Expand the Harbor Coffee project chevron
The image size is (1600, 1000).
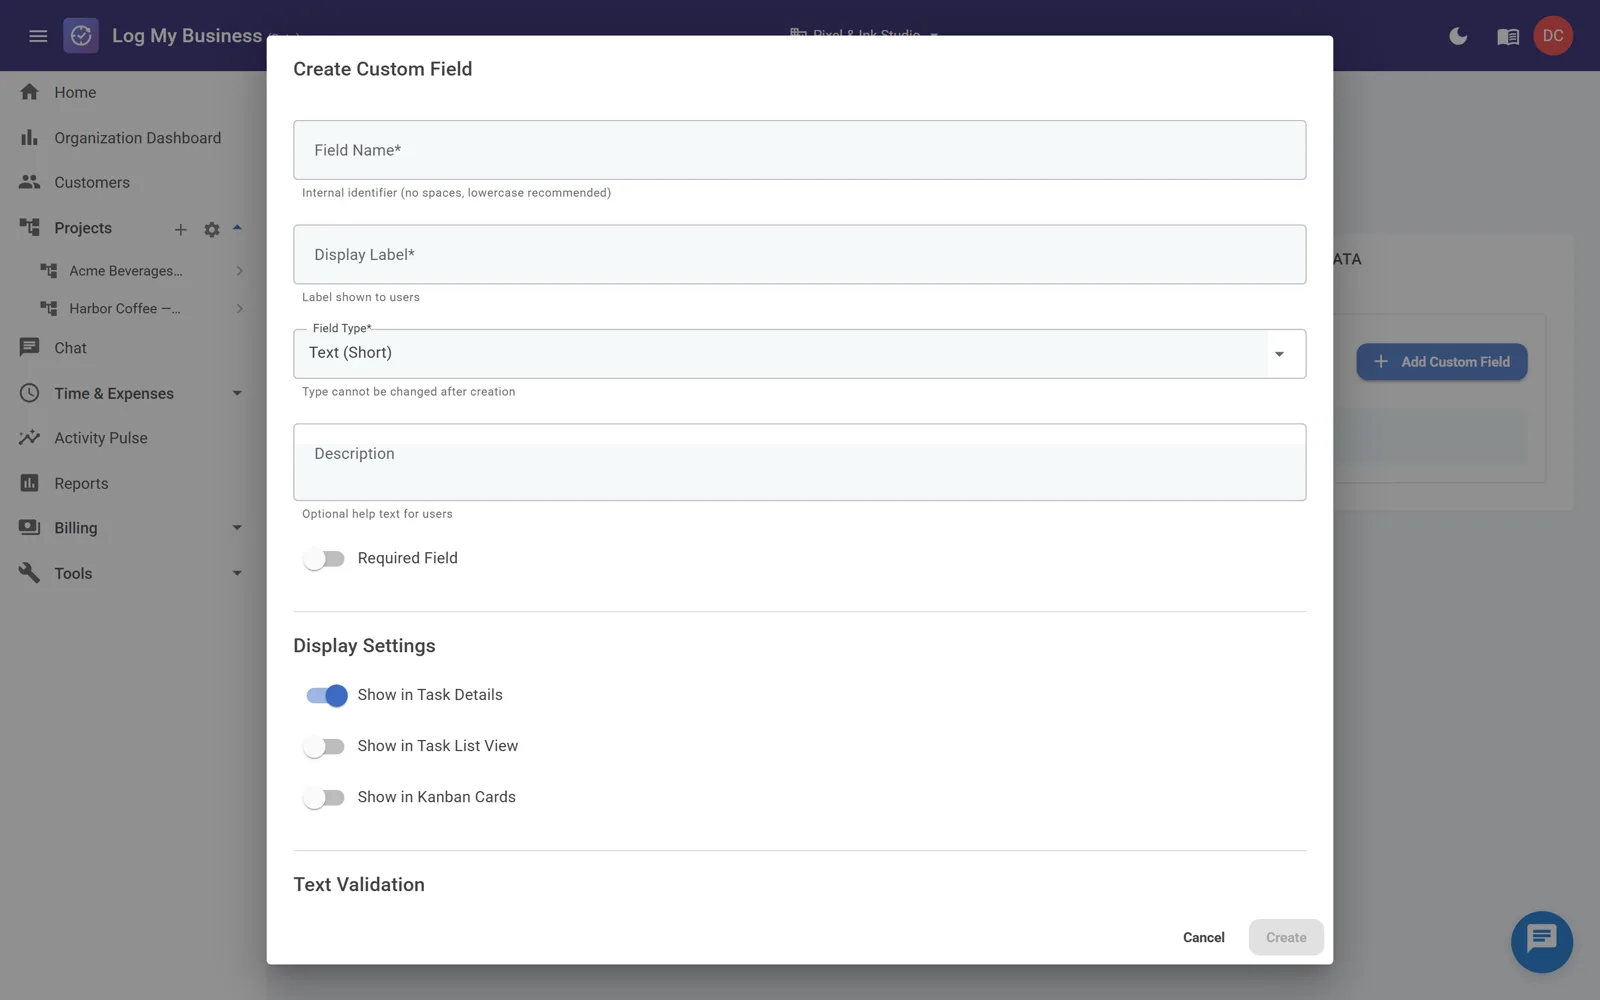tap(240, 309)
